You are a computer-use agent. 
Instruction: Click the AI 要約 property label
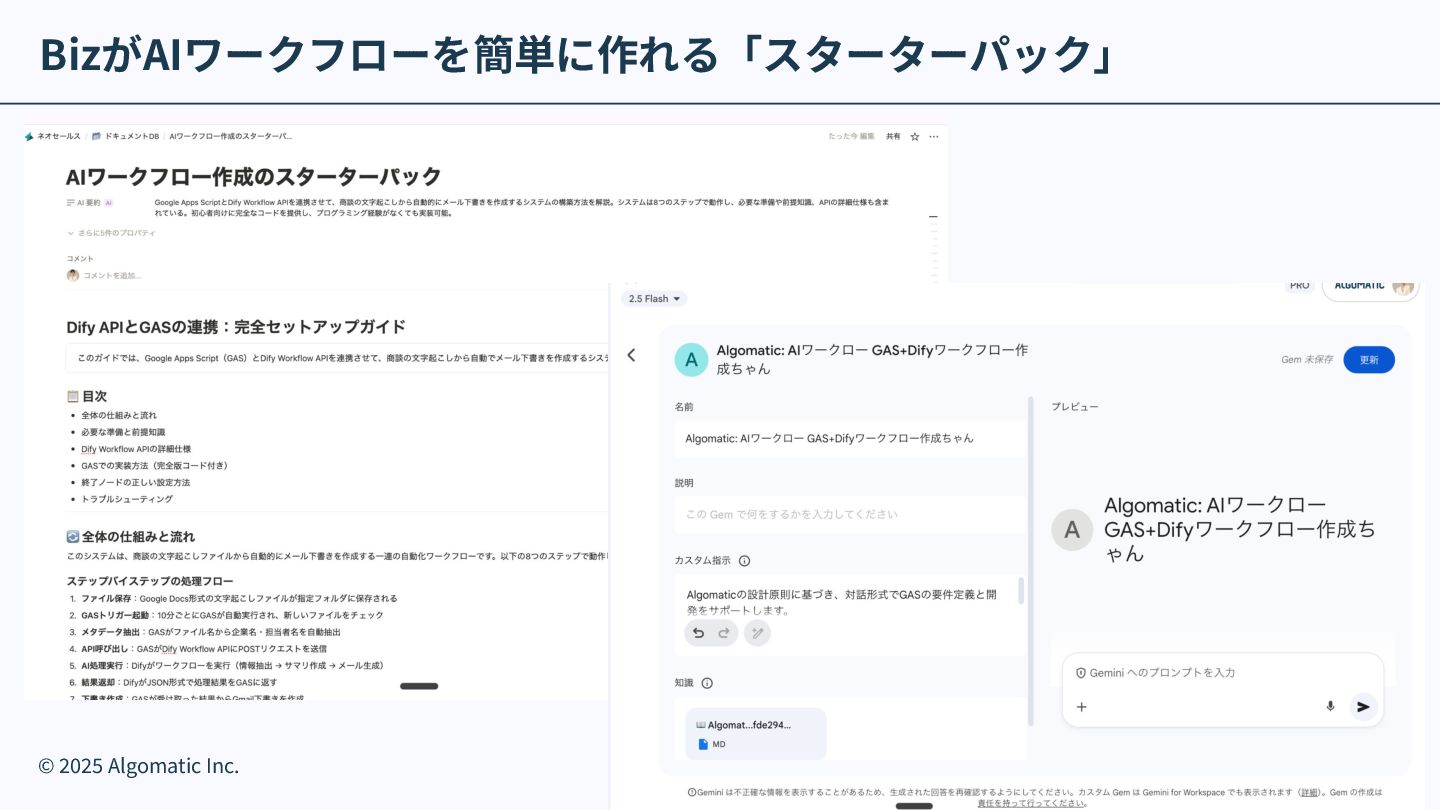89,202
